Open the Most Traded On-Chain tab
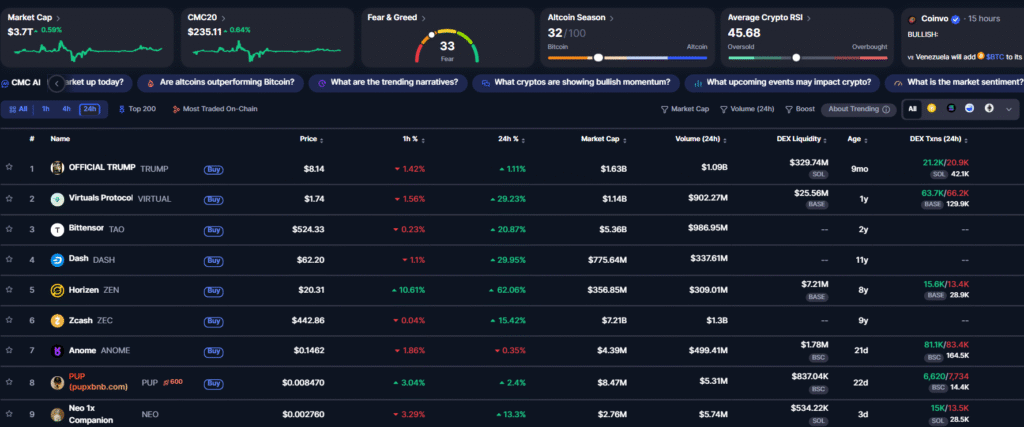The image size is (1024, 427). (215, 109)
